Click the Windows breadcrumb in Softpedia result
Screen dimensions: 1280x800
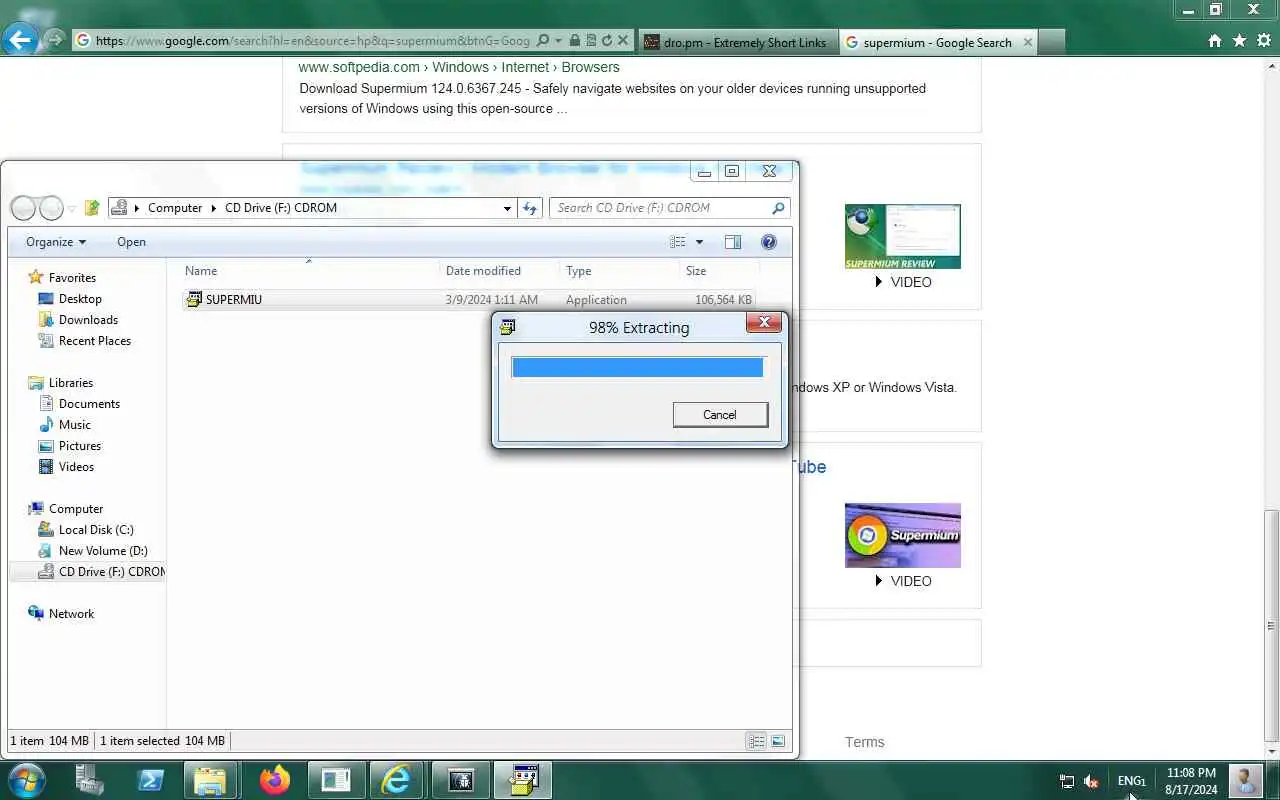pos(460,67)
